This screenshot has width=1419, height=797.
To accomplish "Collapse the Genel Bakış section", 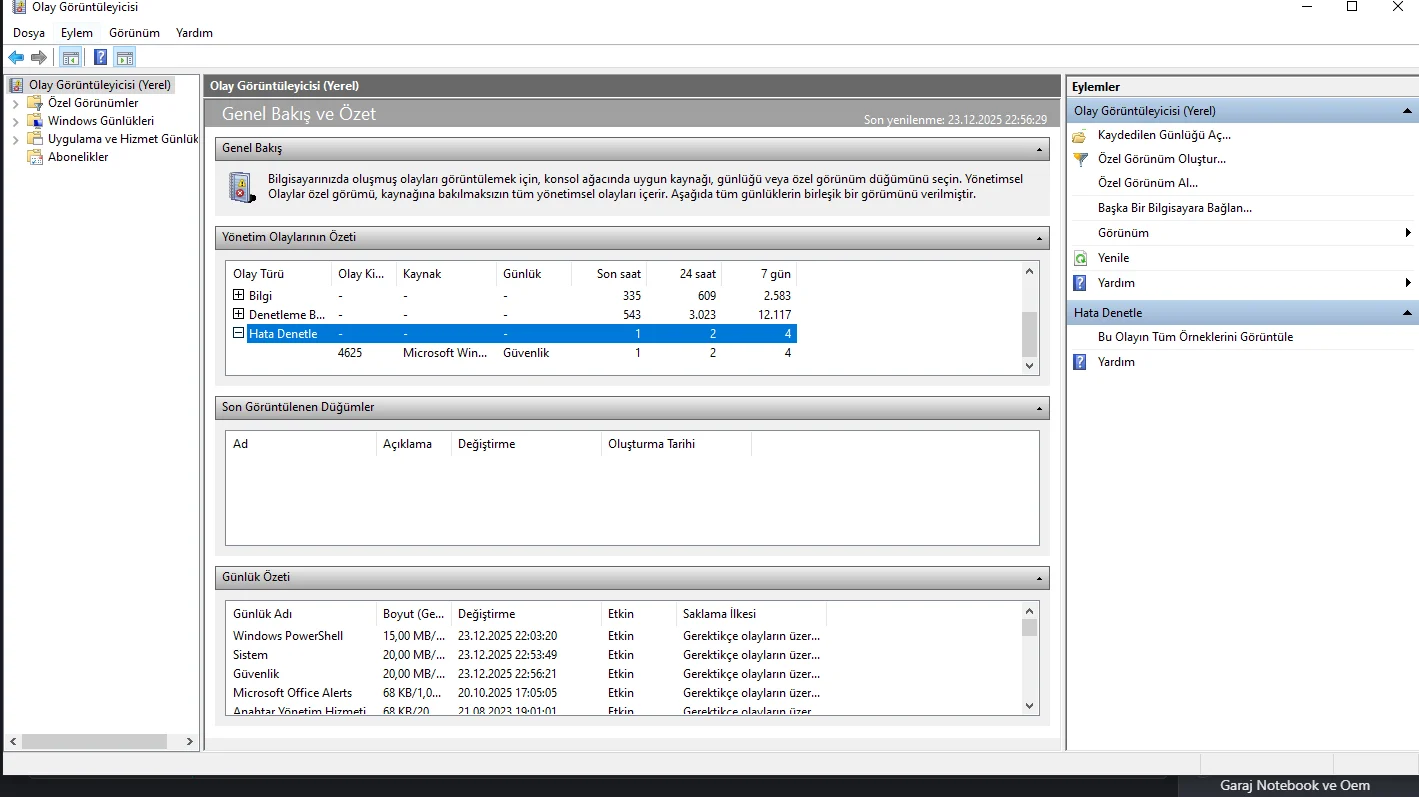I will (1040, 149).
